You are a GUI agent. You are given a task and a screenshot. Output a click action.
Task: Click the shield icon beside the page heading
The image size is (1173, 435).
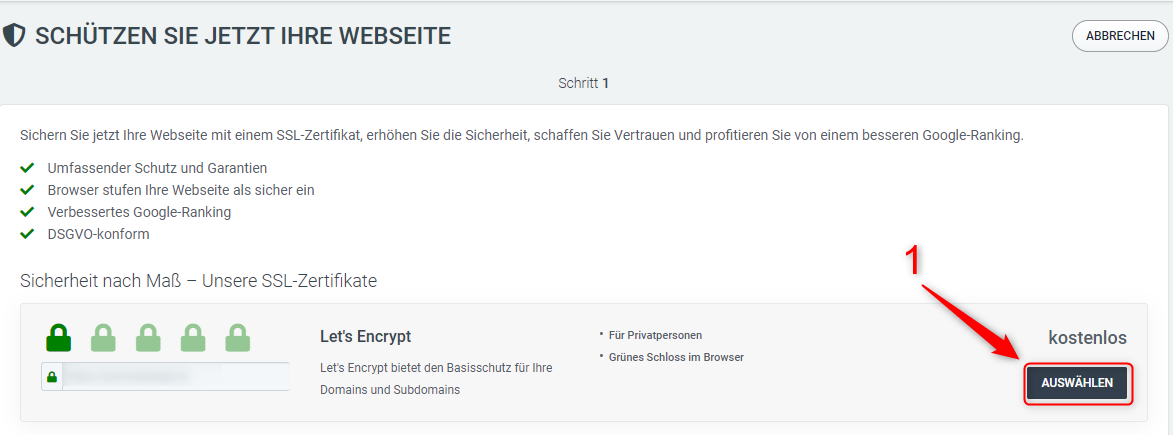[x=14, y=36]
